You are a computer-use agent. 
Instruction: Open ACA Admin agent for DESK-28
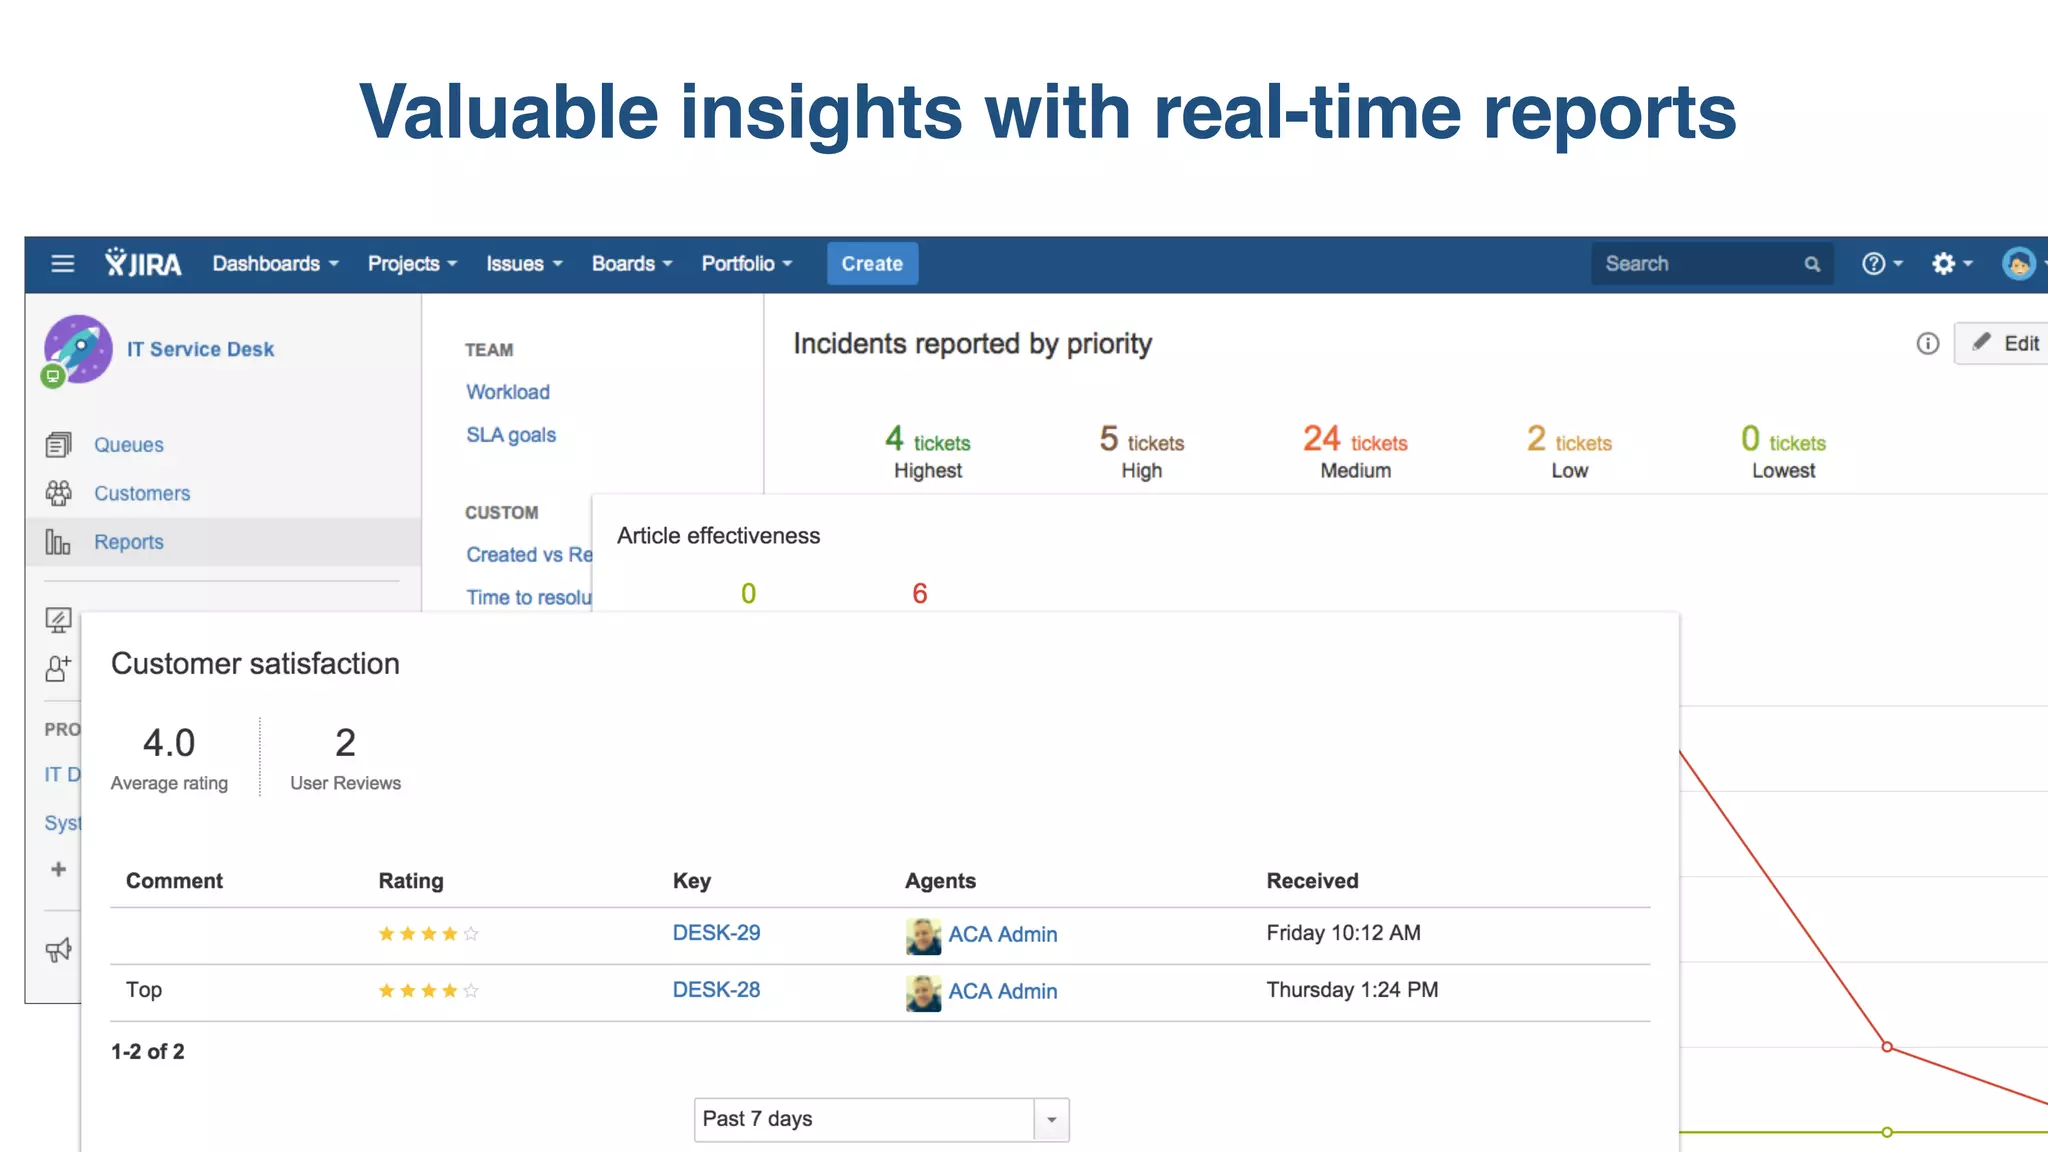click(1003, 991)
